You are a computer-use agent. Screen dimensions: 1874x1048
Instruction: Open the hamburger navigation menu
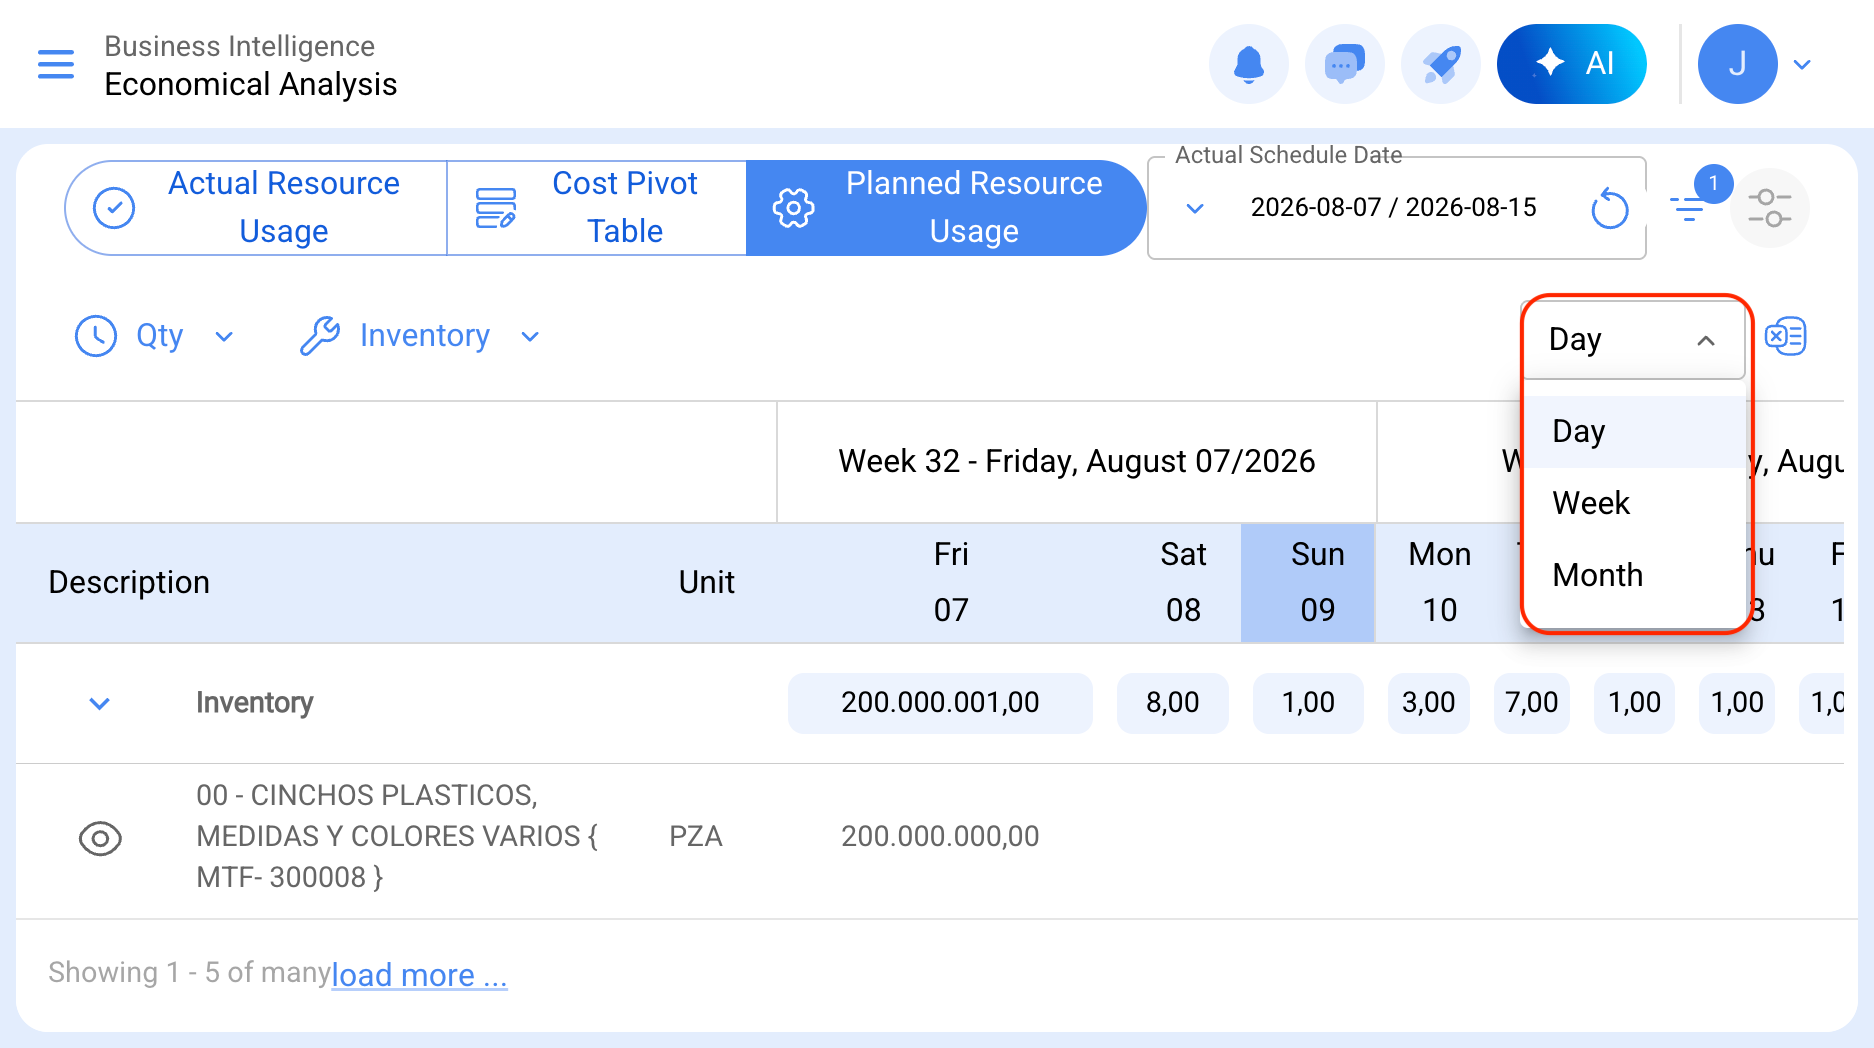point(56,64)
